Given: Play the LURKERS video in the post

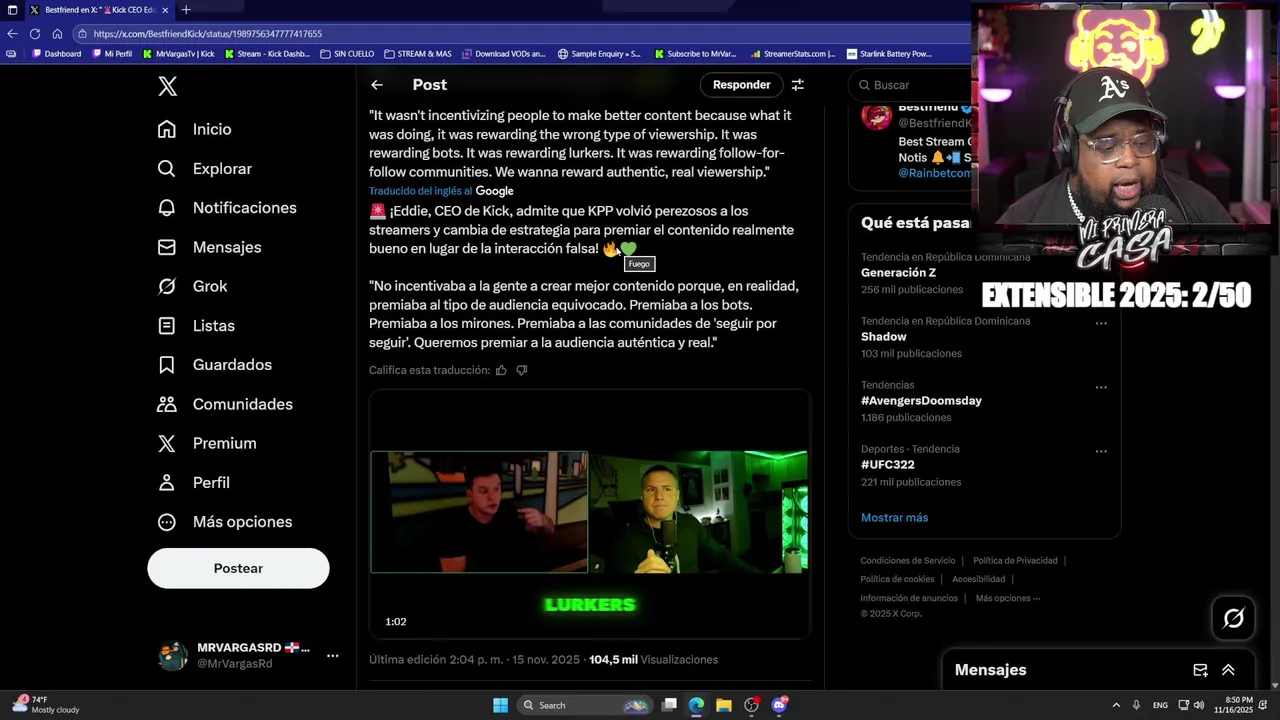Looking at the screenshot, I should [x=590, y=514].
